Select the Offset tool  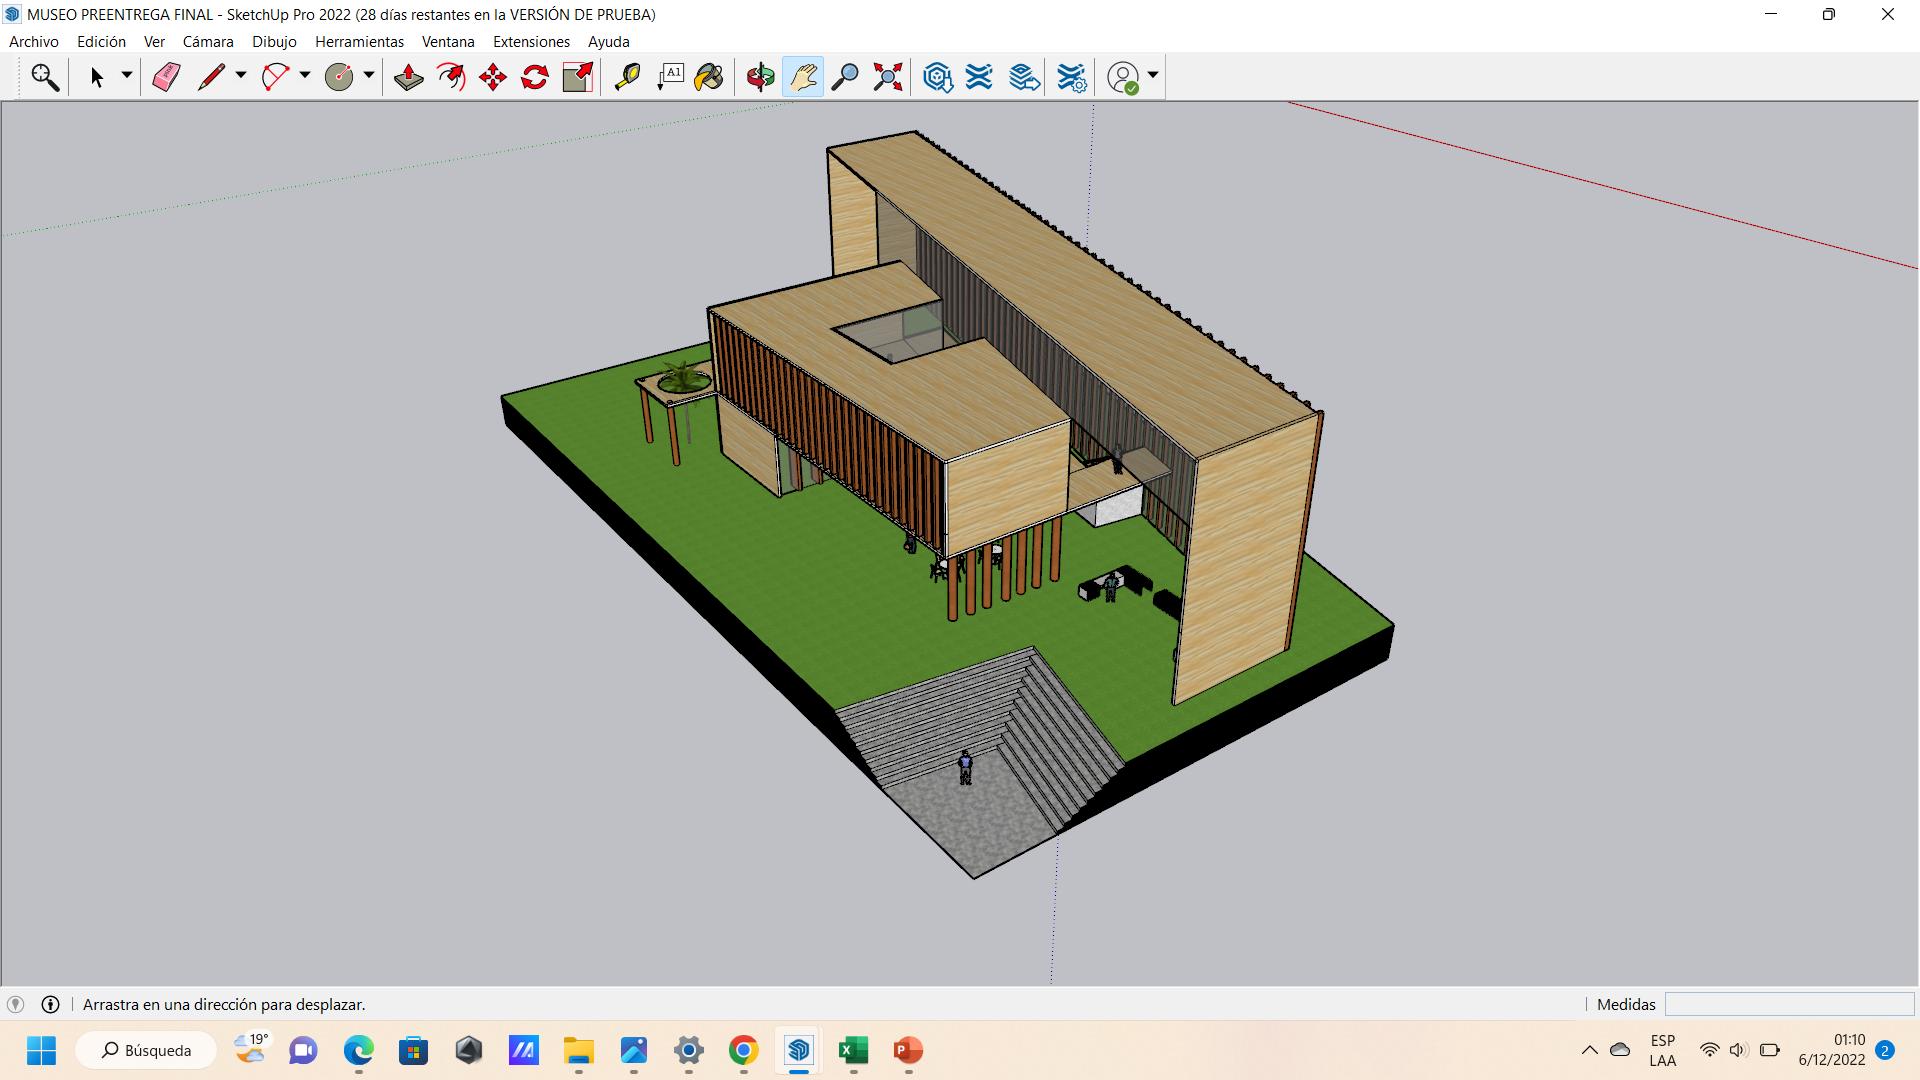(451, 77)
